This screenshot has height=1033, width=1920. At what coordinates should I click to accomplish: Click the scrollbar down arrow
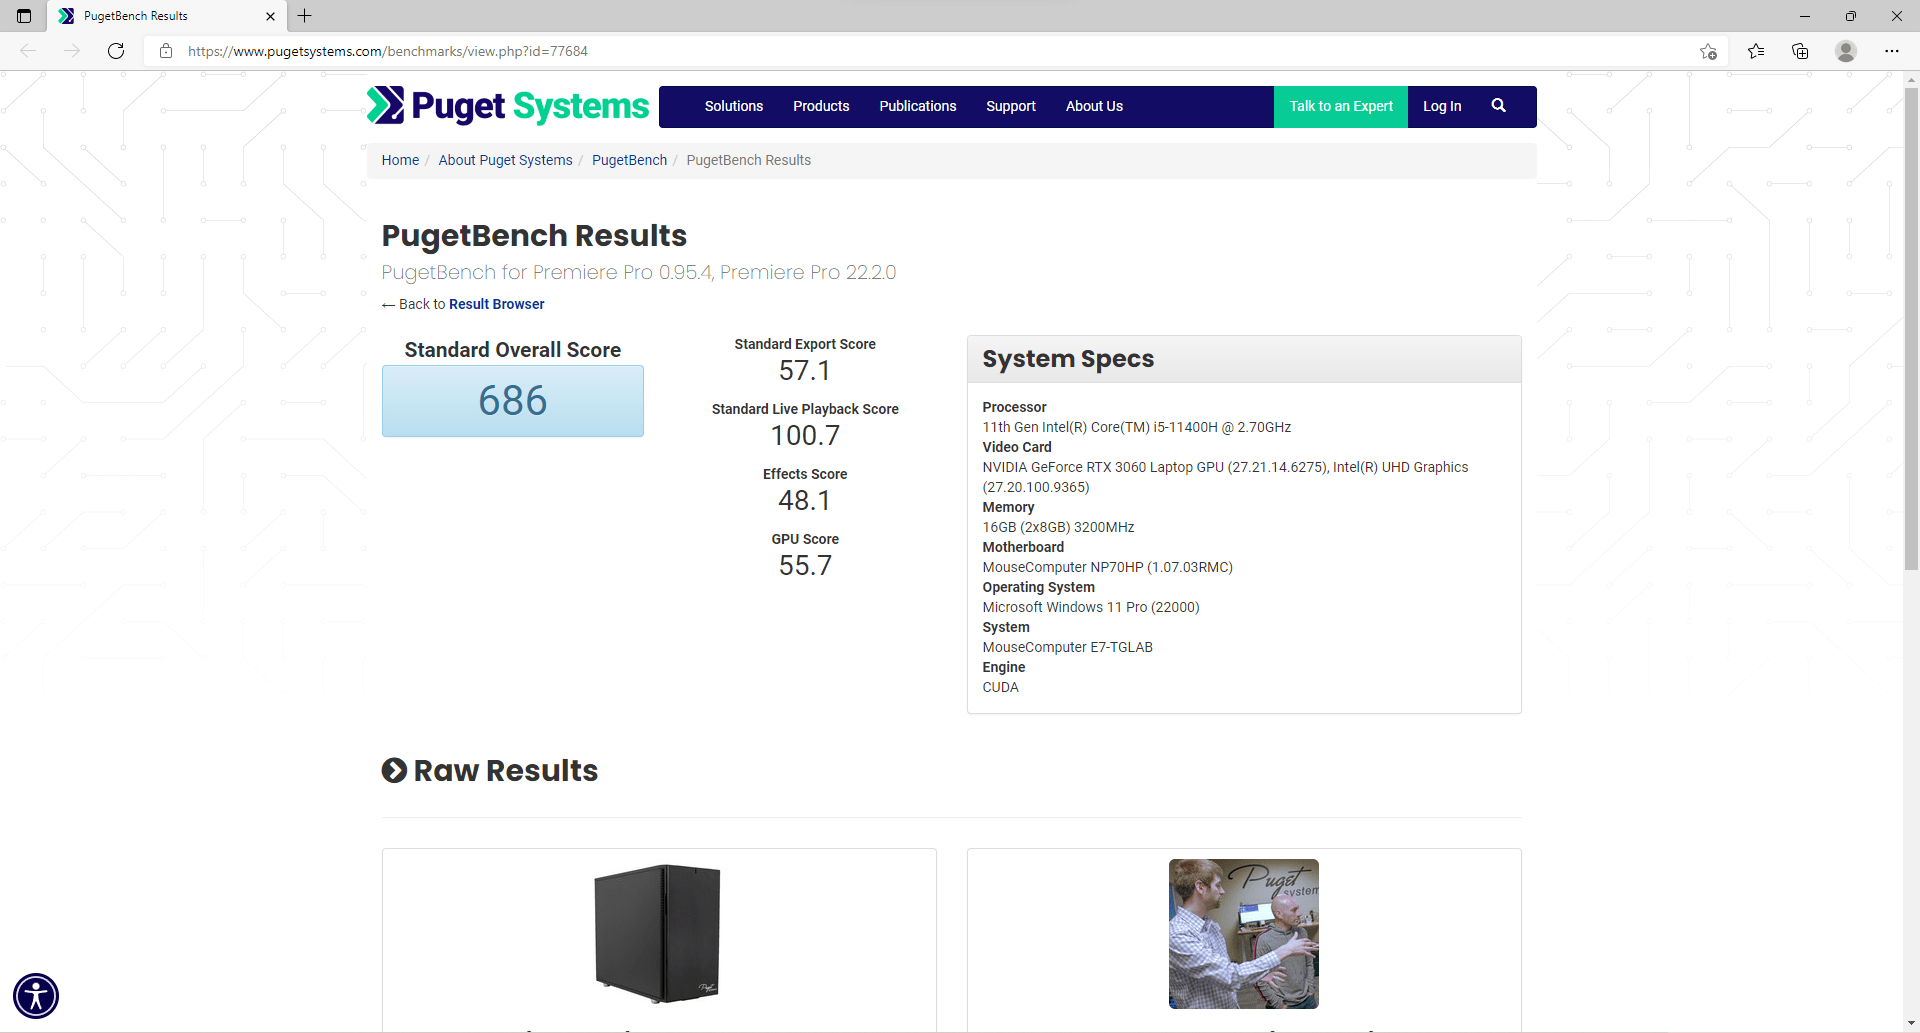point(1911,1024)
